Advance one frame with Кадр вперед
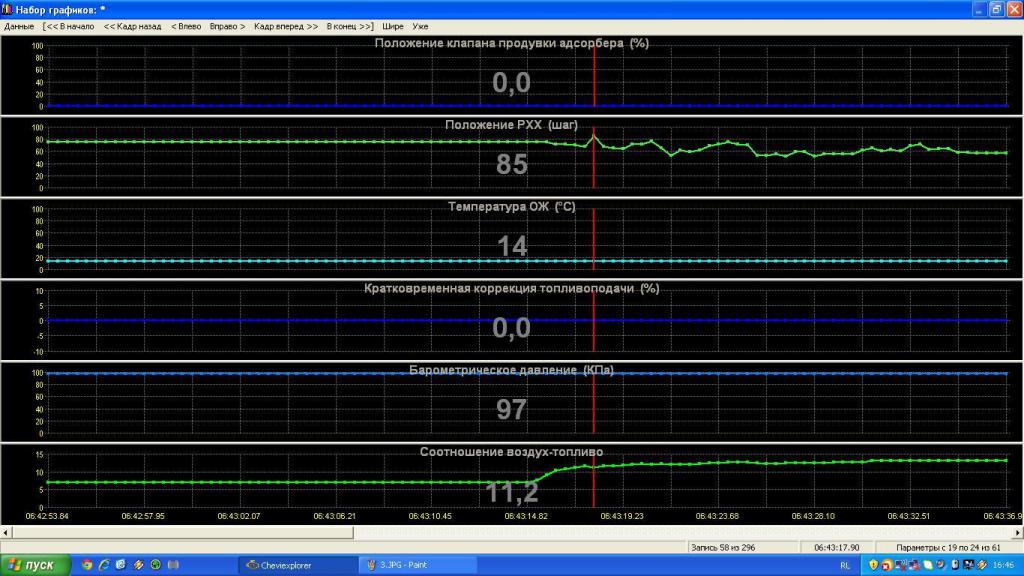The height and width of the screenshot is (576, 1024). click(286, 26)
